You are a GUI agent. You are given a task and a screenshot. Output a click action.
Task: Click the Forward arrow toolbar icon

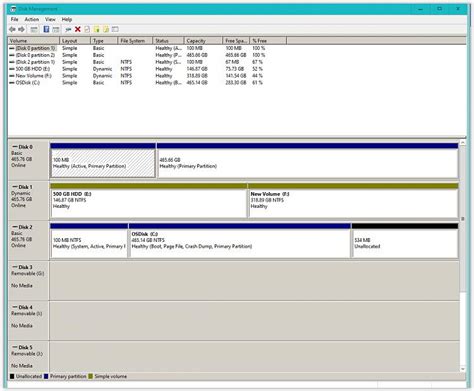21,29
